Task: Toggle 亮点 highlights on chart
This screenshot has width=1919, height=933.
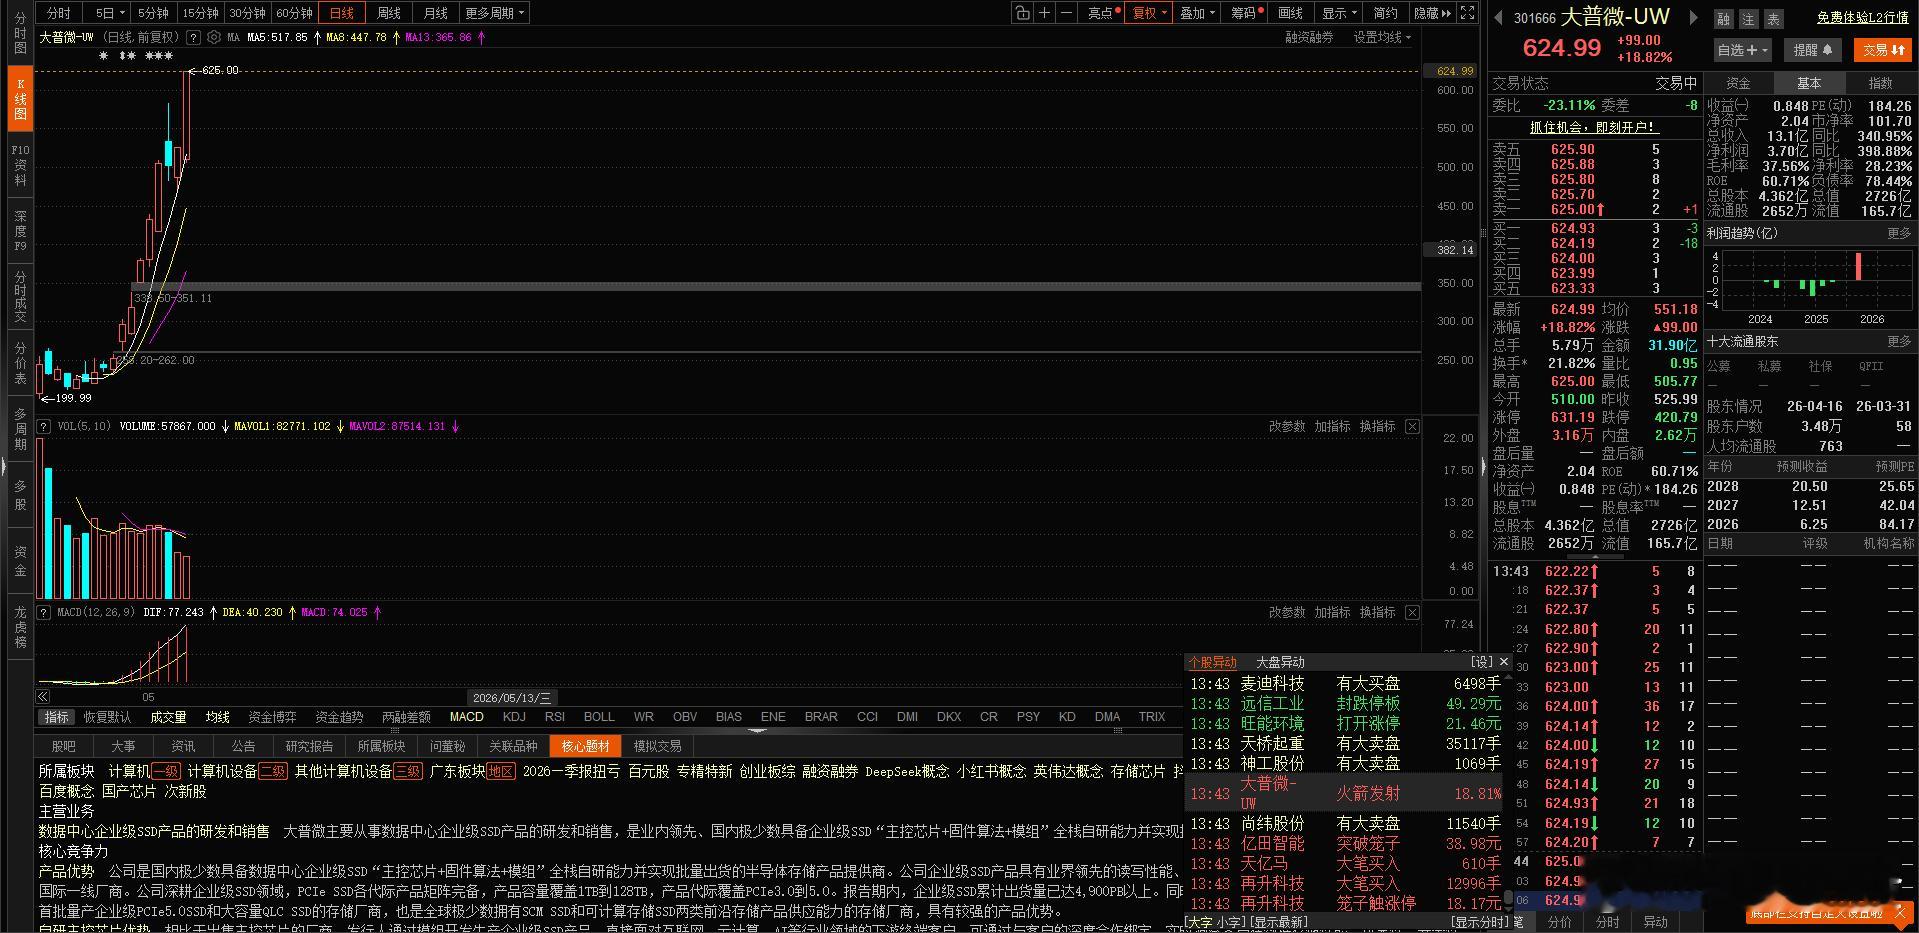Action: click(1101, 13)
